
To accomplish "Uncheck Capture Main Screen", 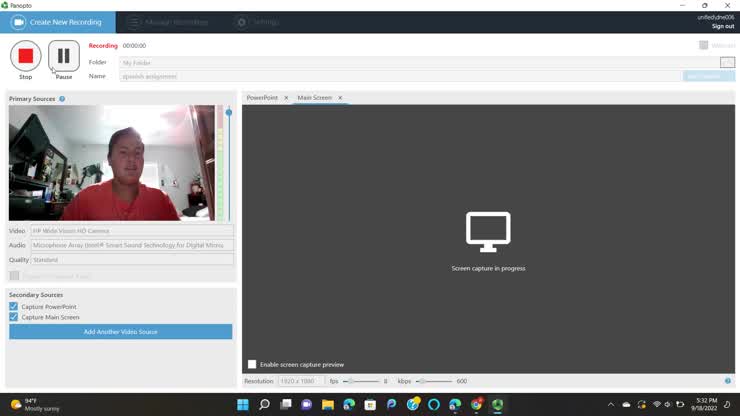I will [x=14, y=317].
